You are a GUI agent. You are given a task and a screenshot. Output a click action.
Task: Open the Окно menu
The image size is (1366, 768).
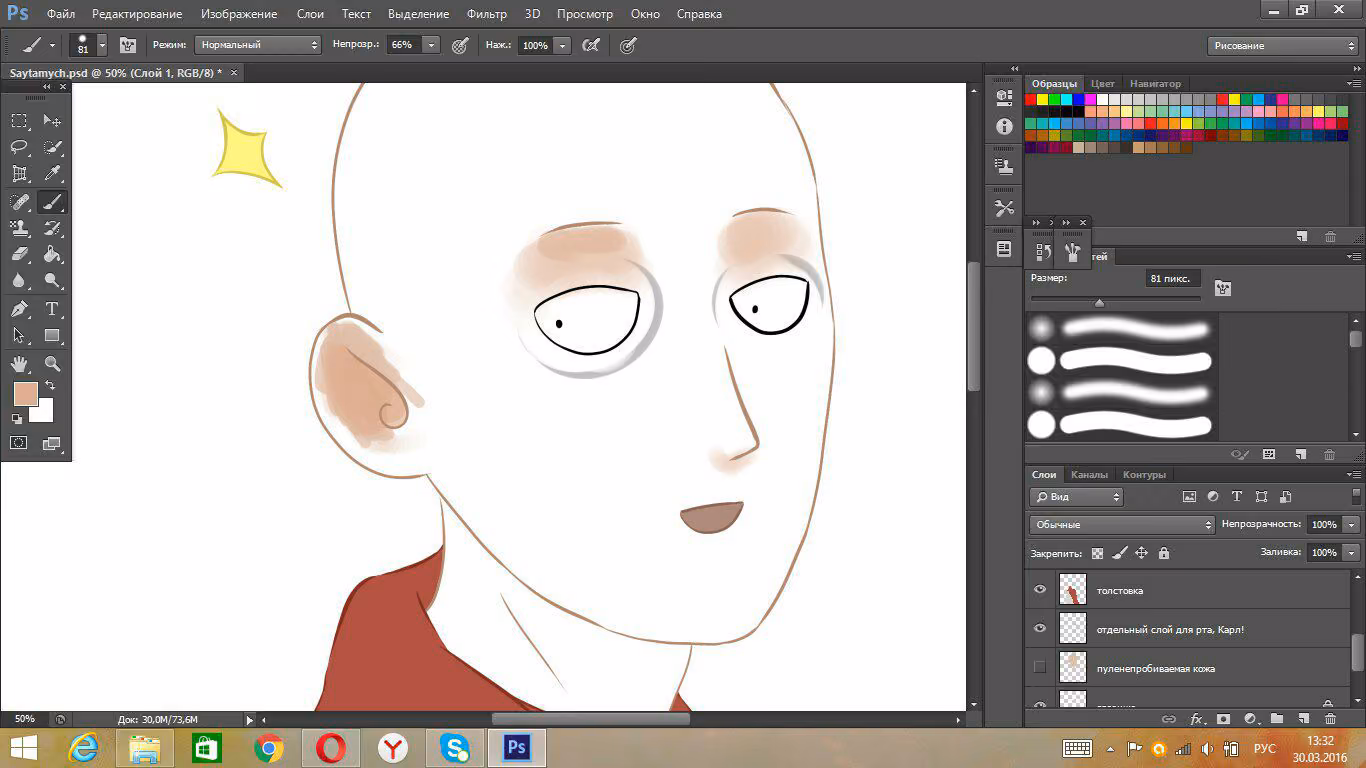[645, 14]
